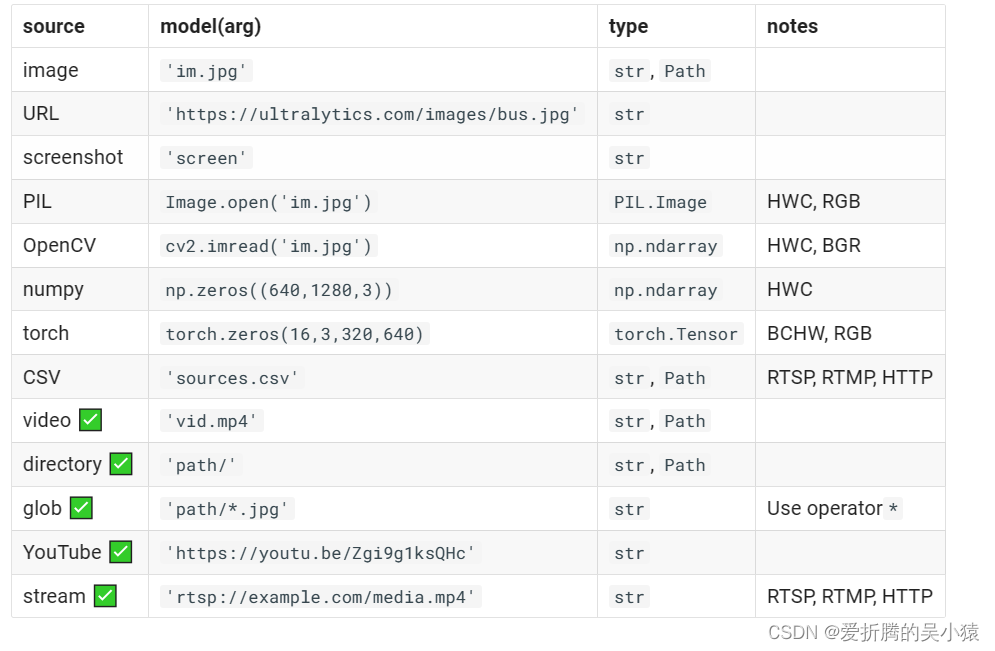Click the Image.open('im.jpg') code
995x651 pixels.
tap(268, 202)
